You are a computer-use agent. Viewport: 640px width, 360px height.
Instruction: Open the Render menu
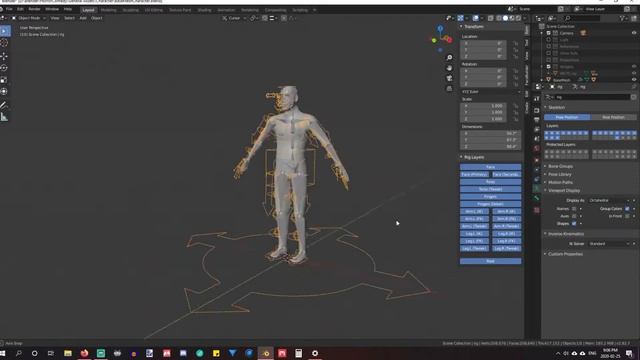click(x=34, y=9)
